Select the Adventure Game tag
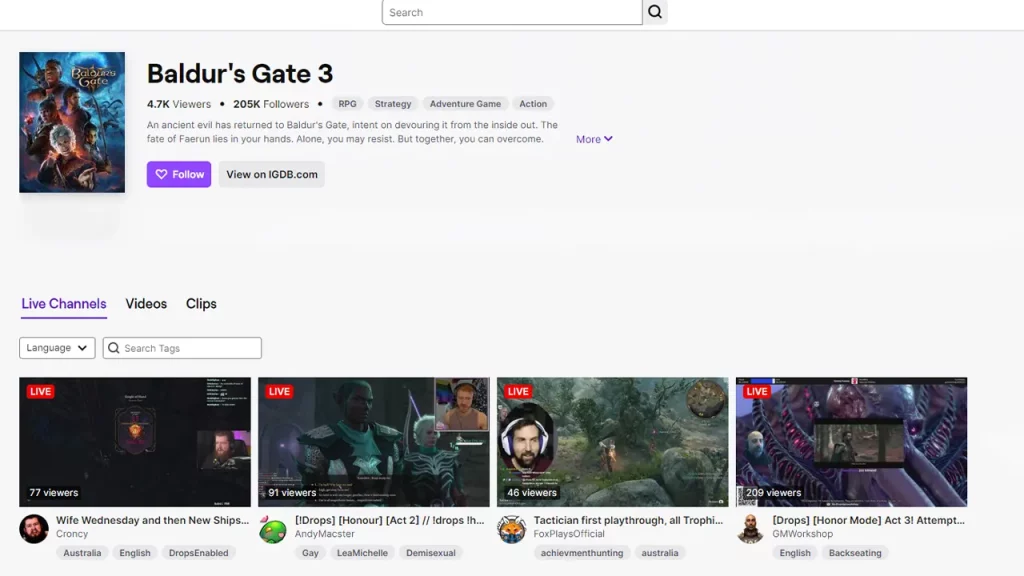Image resolution: width=1024 pixels, height=576 pixels. tap(466, 104)
